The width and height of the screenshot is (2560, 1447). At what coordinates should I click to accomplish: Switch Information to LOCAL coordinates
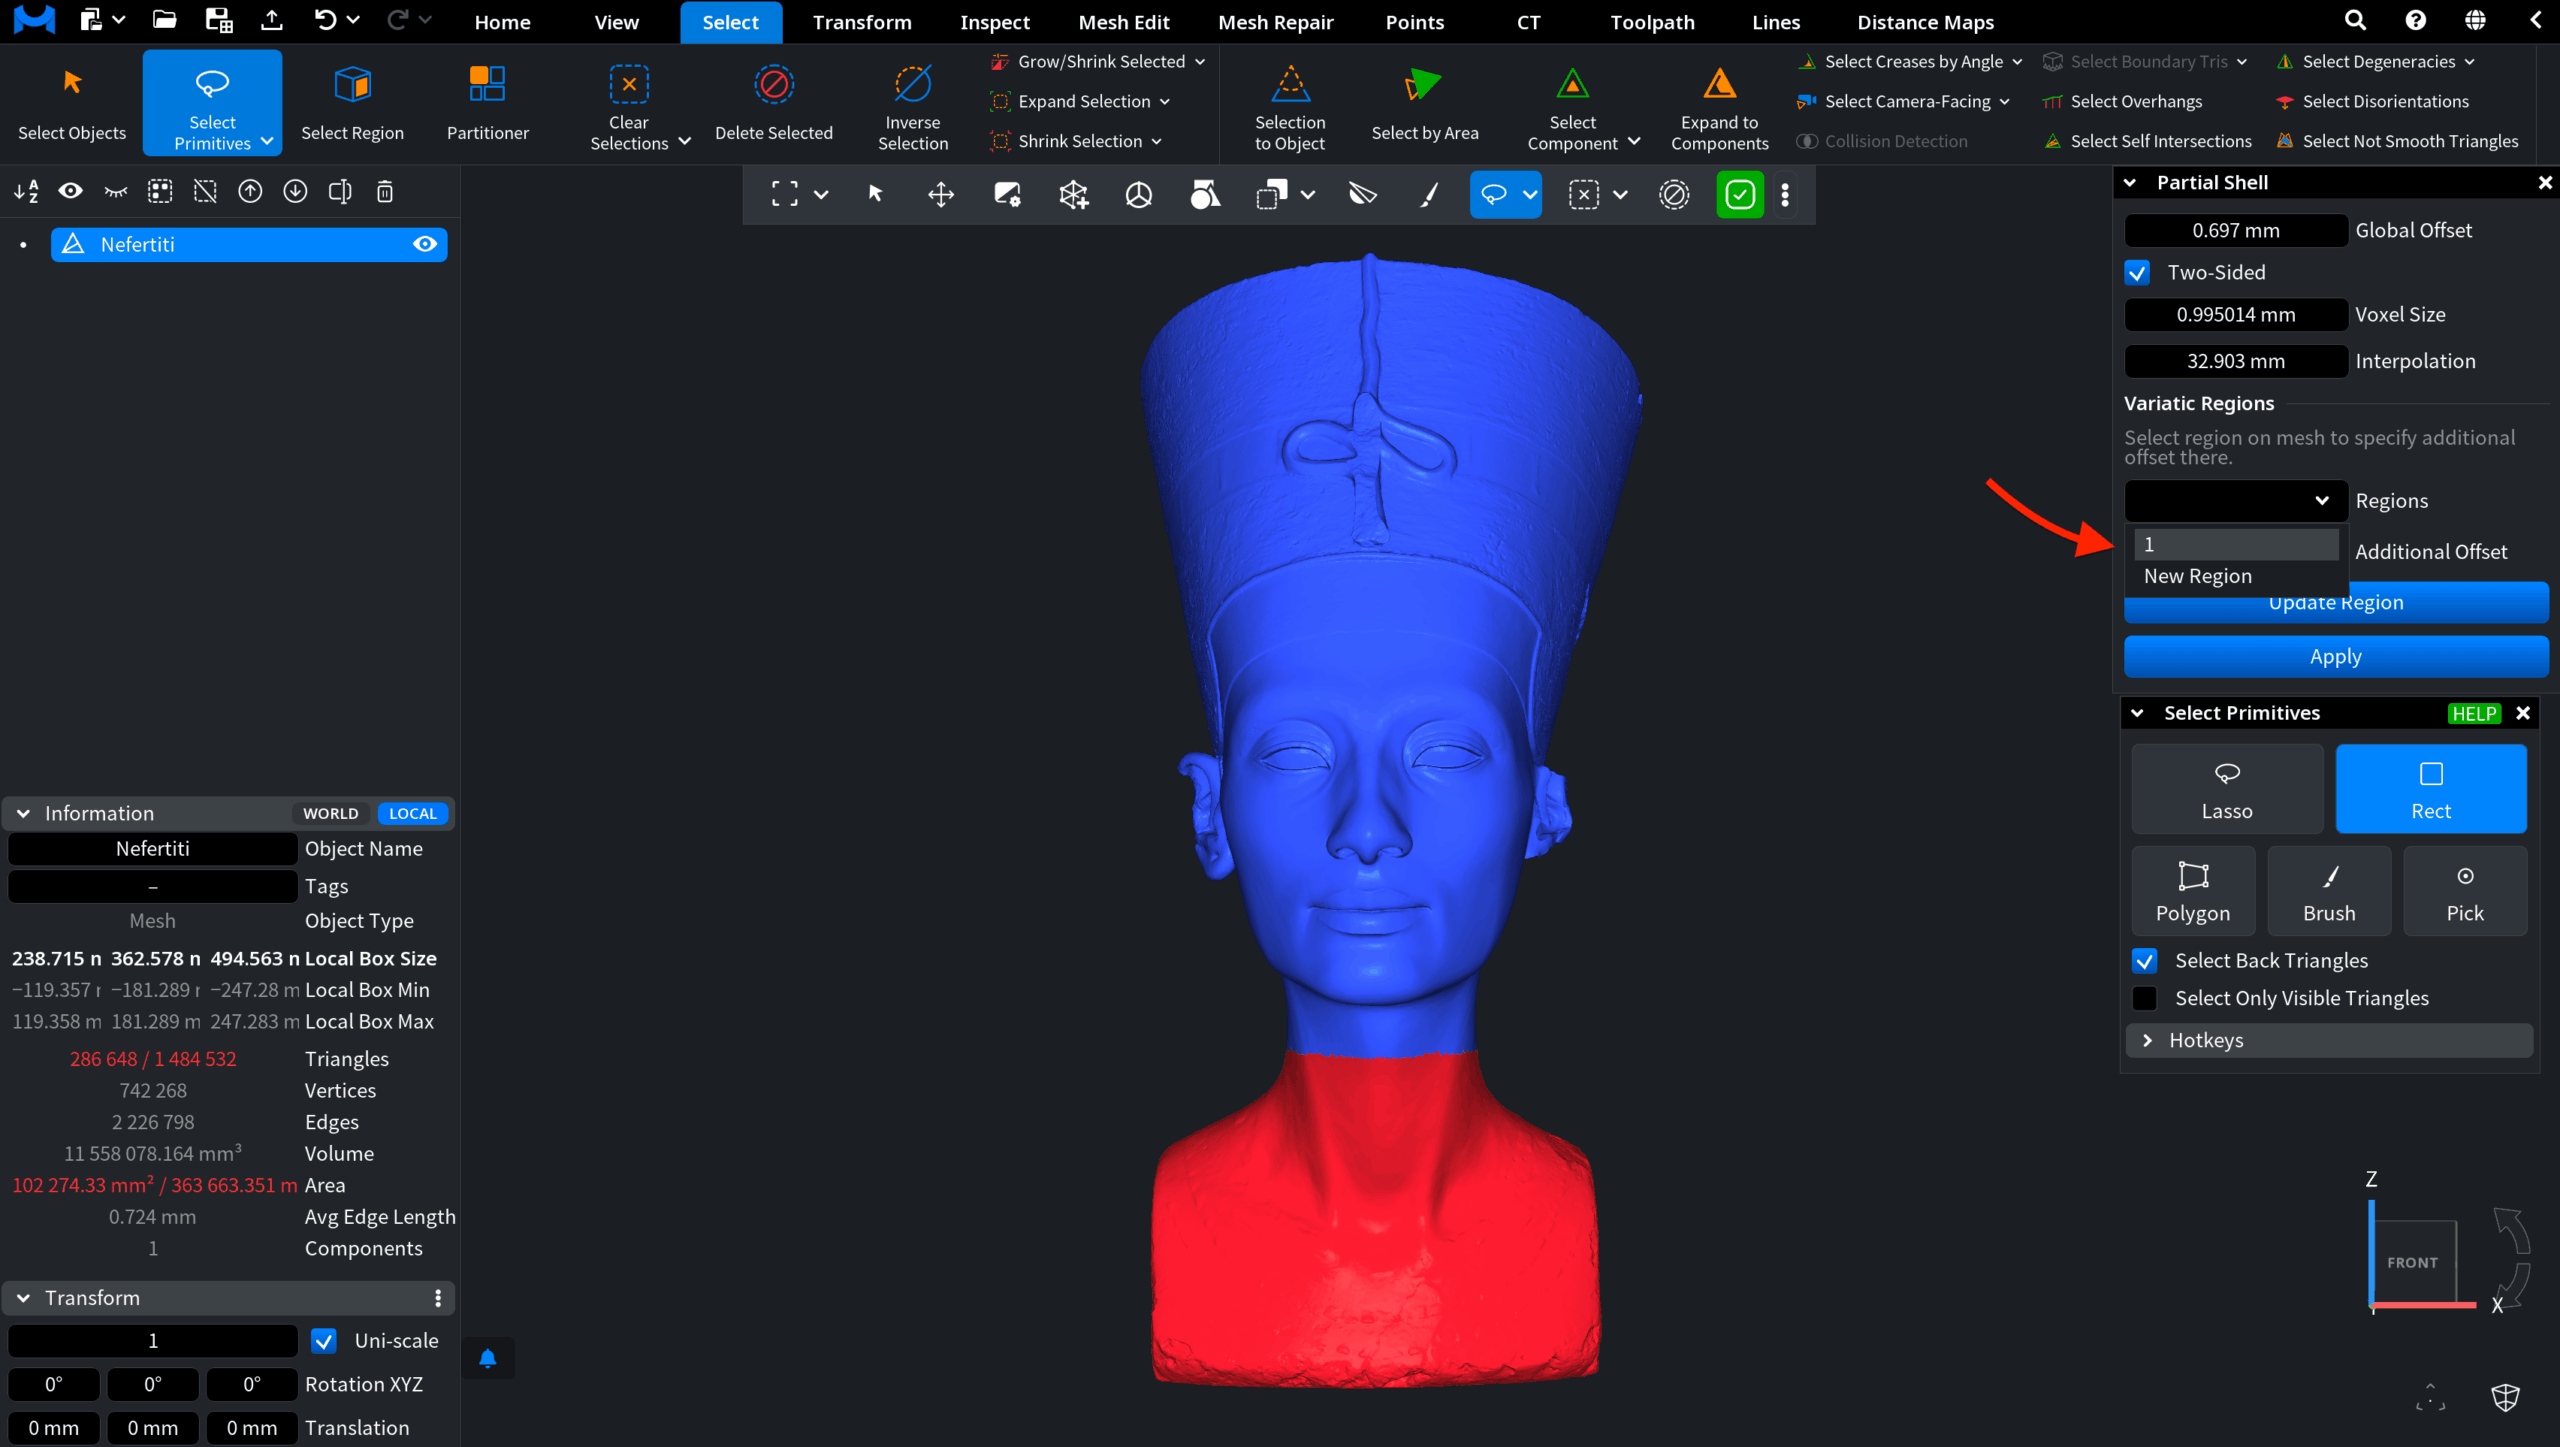pos(413,813)
